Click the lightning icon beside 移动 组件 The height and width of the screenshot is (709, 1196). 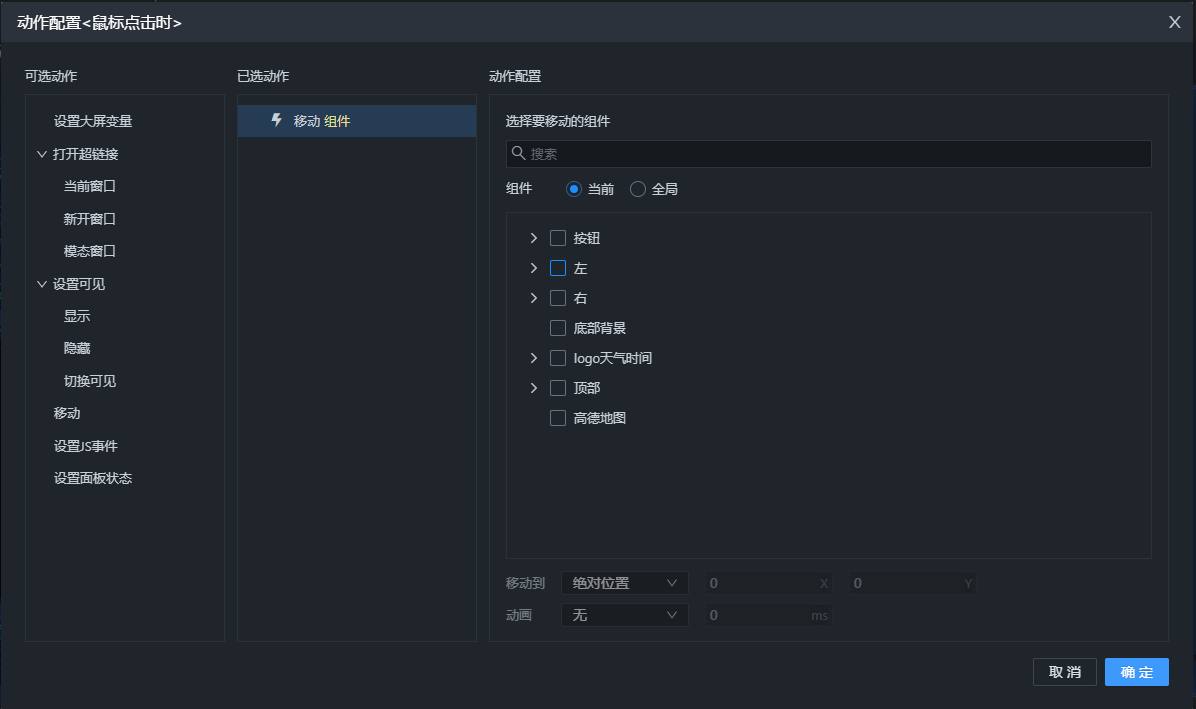277,121
